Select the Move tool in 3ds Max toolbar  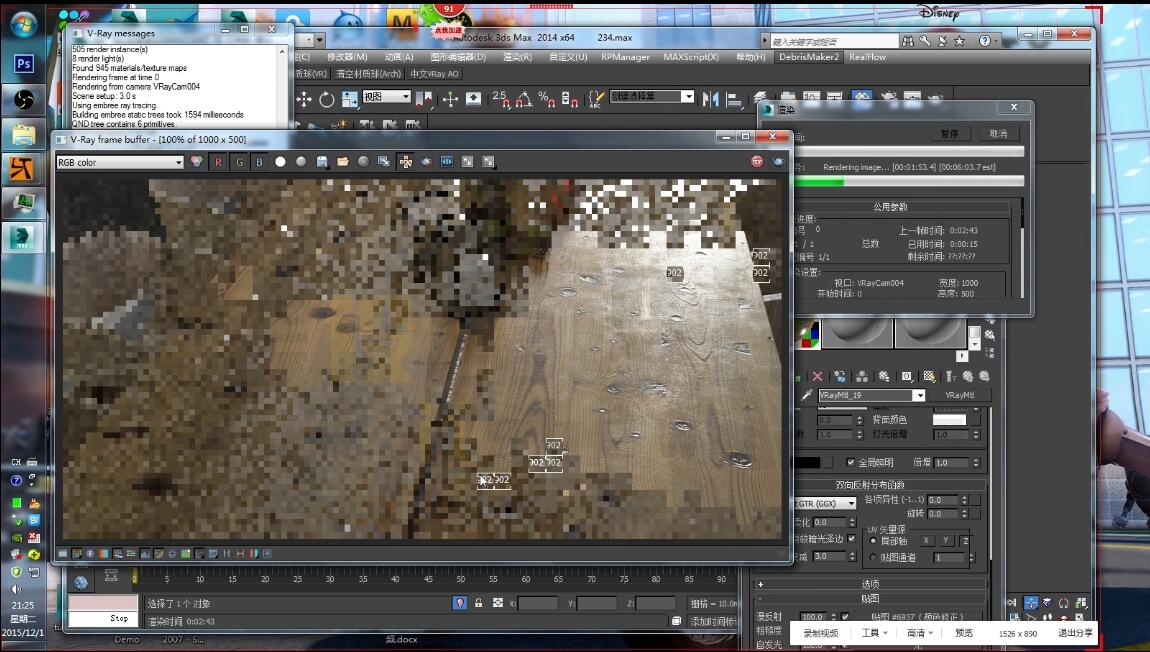pos(304,99)
